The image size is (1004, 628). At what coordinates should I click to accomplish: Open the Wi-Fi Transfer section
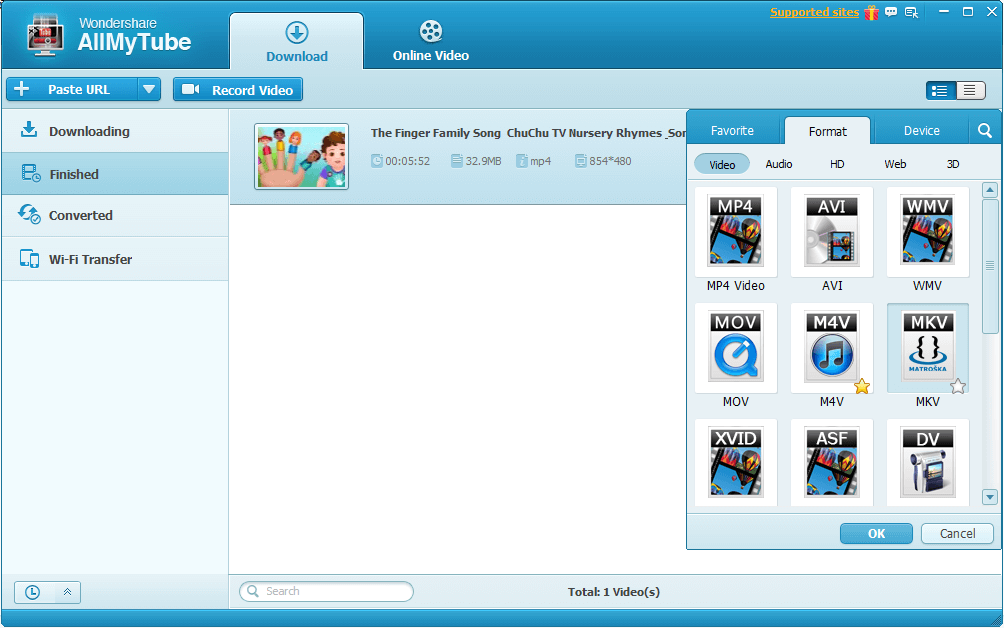point(115,259)
